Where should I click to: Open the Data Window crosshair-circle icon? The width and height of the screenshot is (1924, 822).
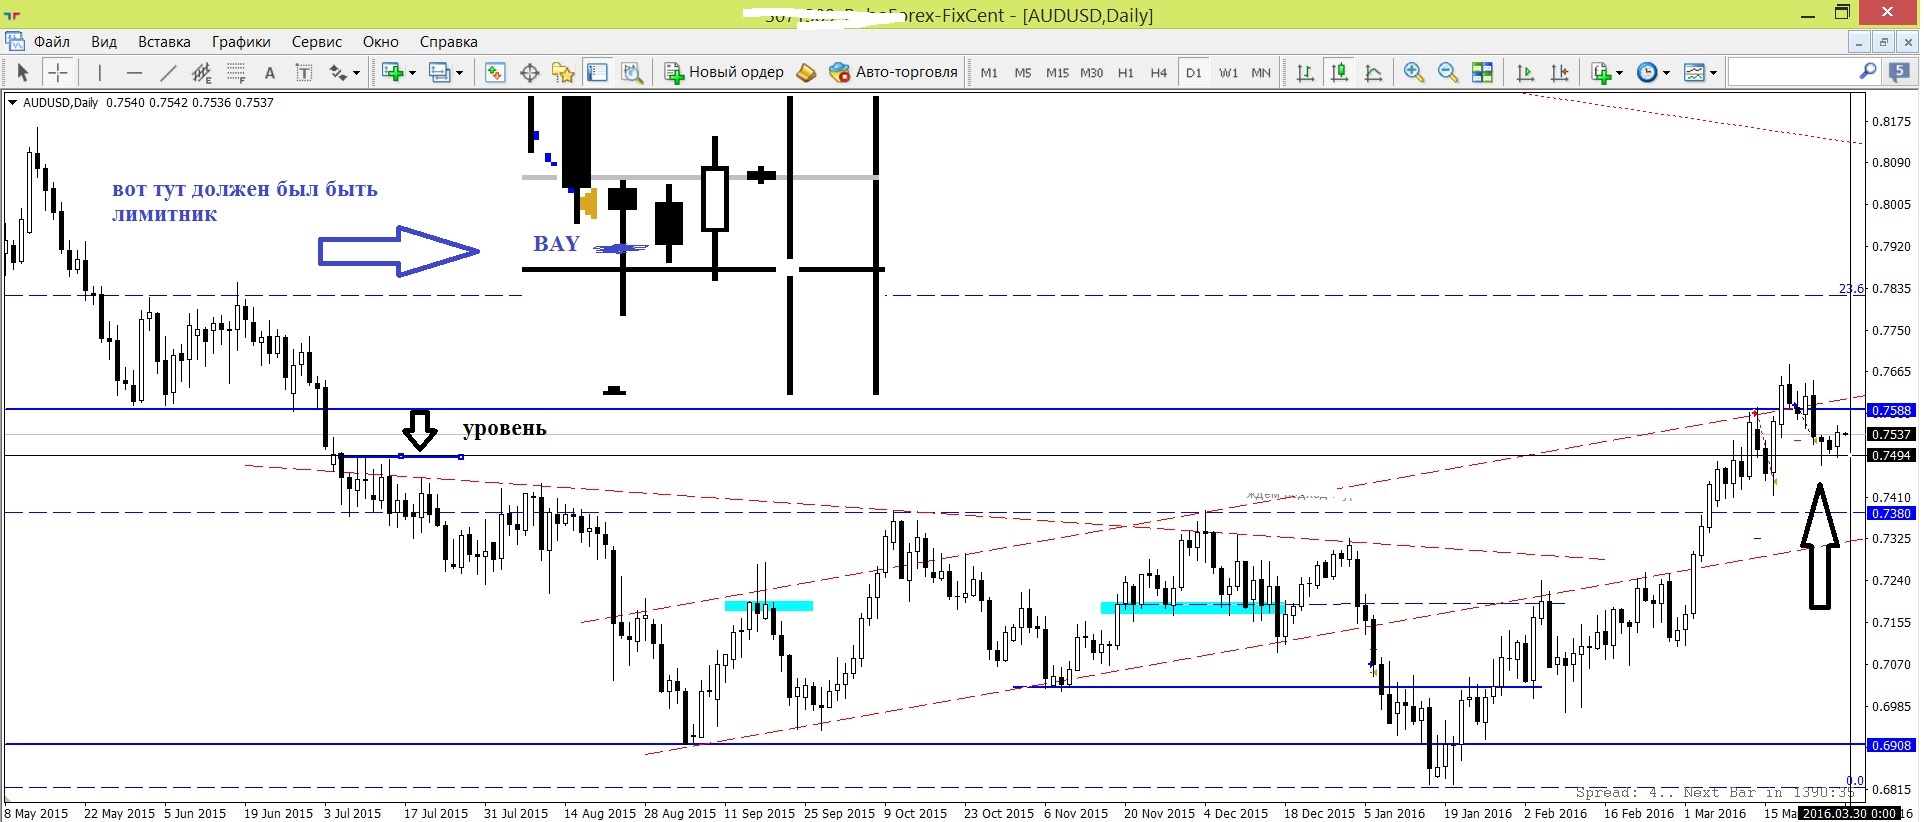529,72
